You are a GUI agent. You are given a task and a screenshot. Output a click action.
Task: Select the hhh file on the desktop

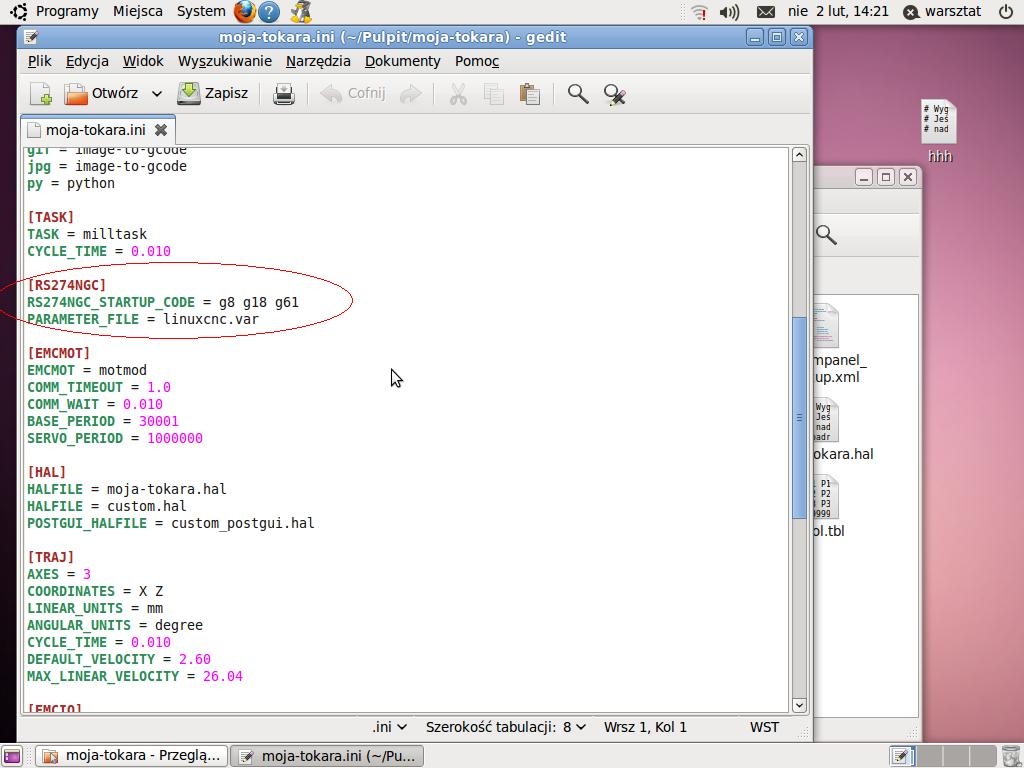(x=939, y=131)
